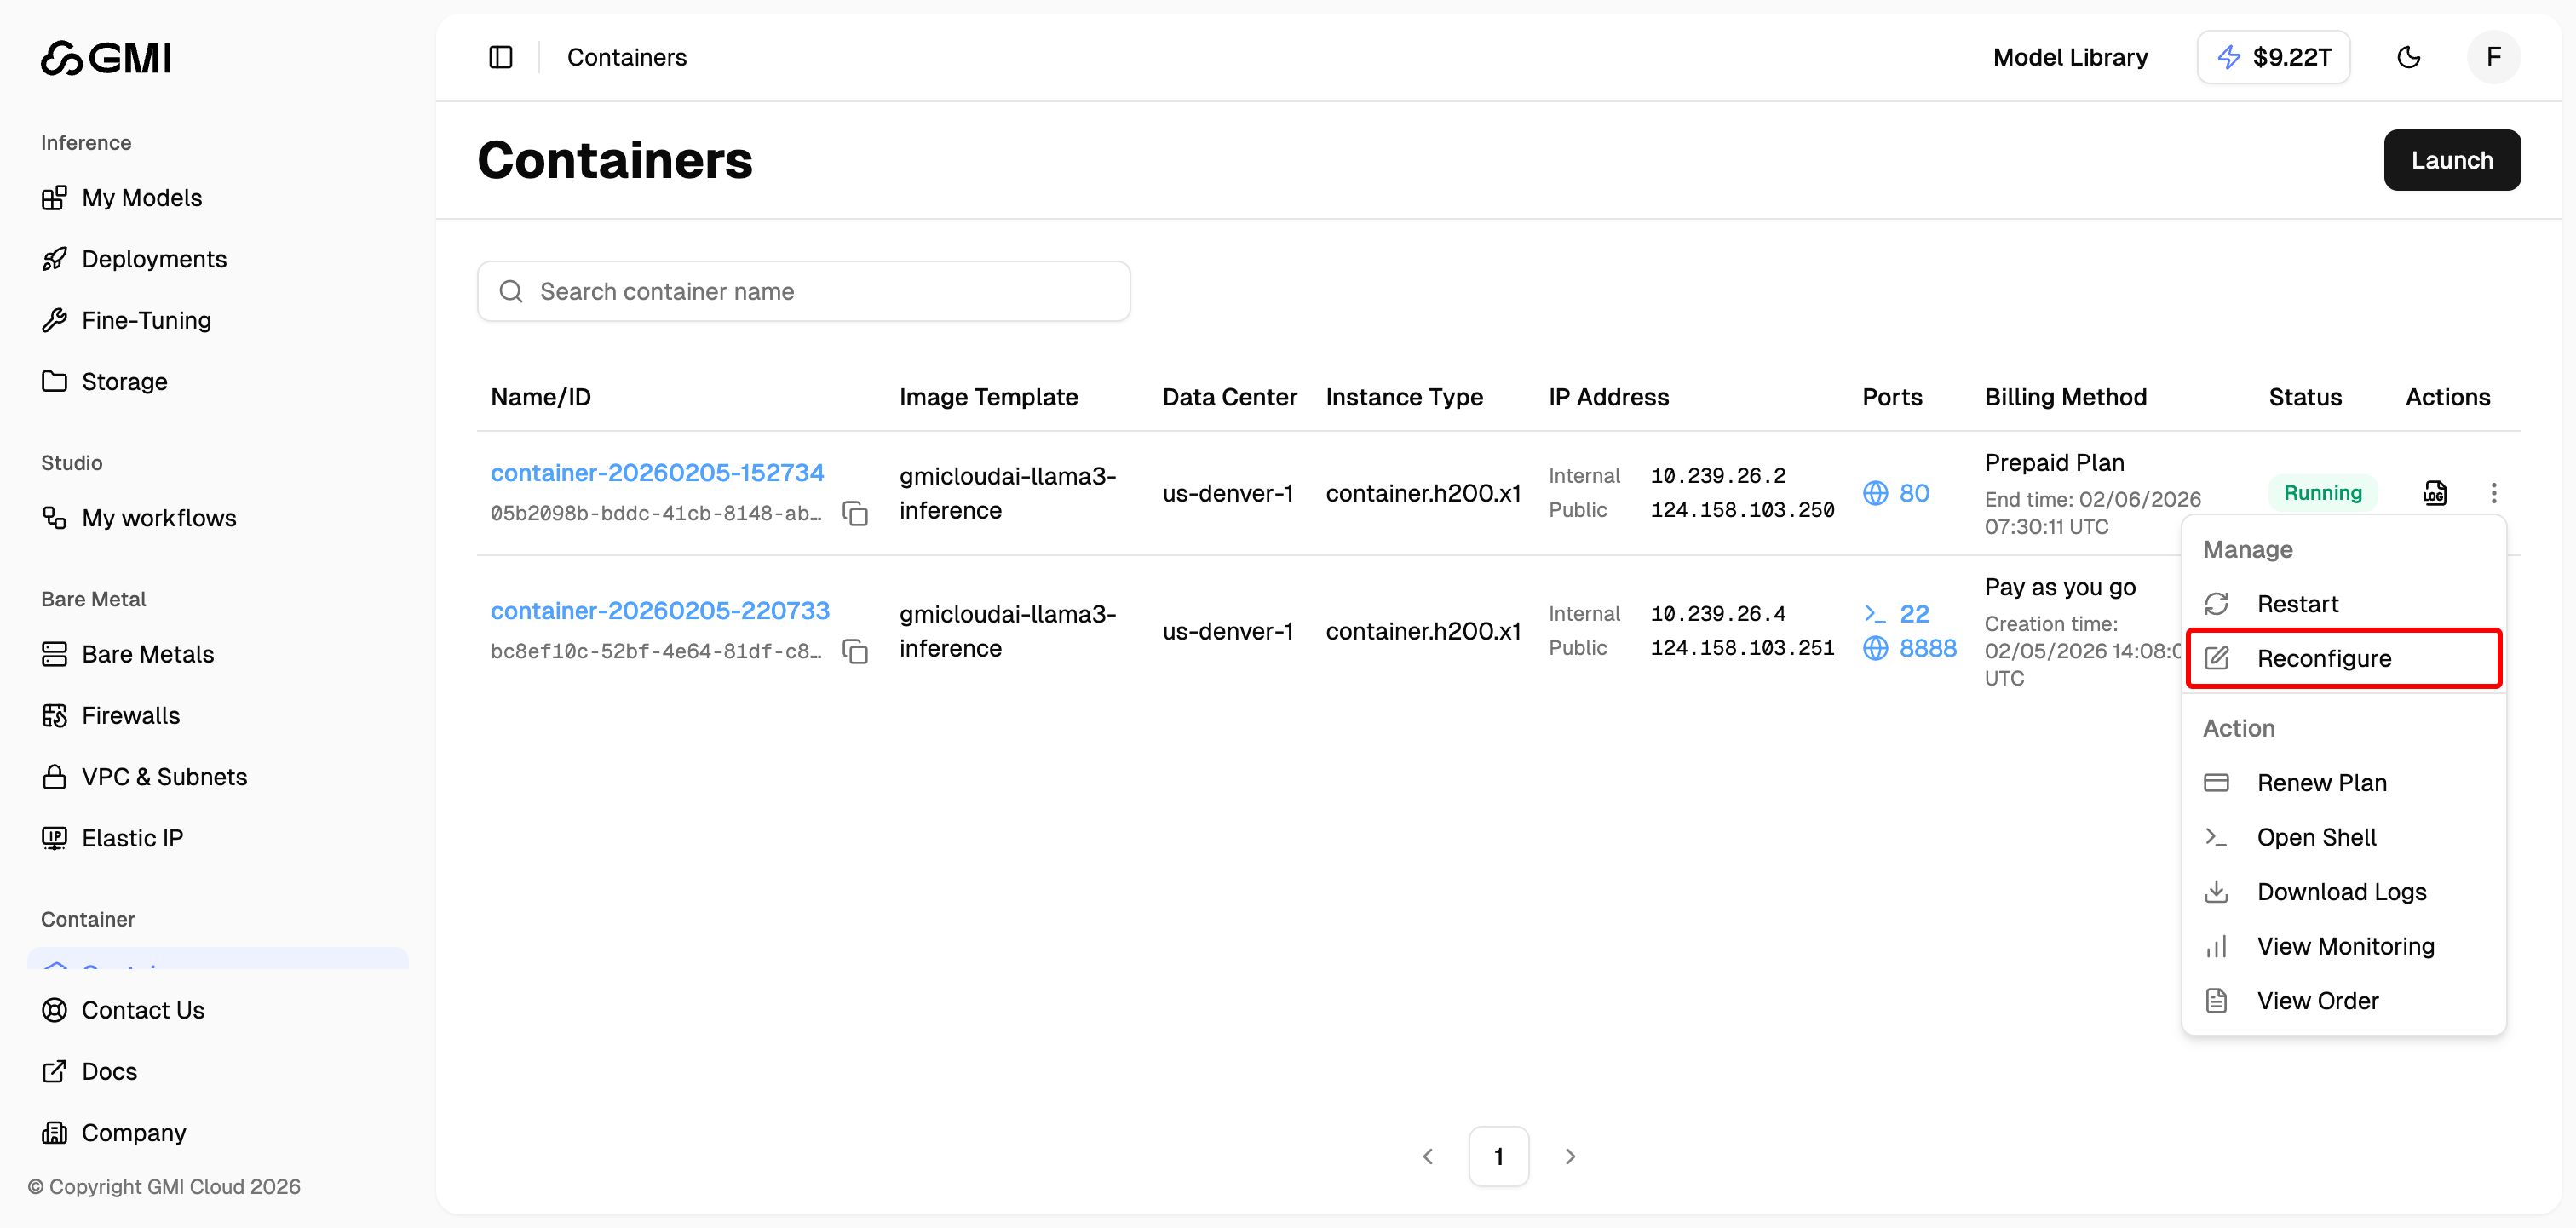Click the Elastic IP icon in the sidebar
The width and height of the screenshot is (2576, 1228).
[x=55, y=838]
